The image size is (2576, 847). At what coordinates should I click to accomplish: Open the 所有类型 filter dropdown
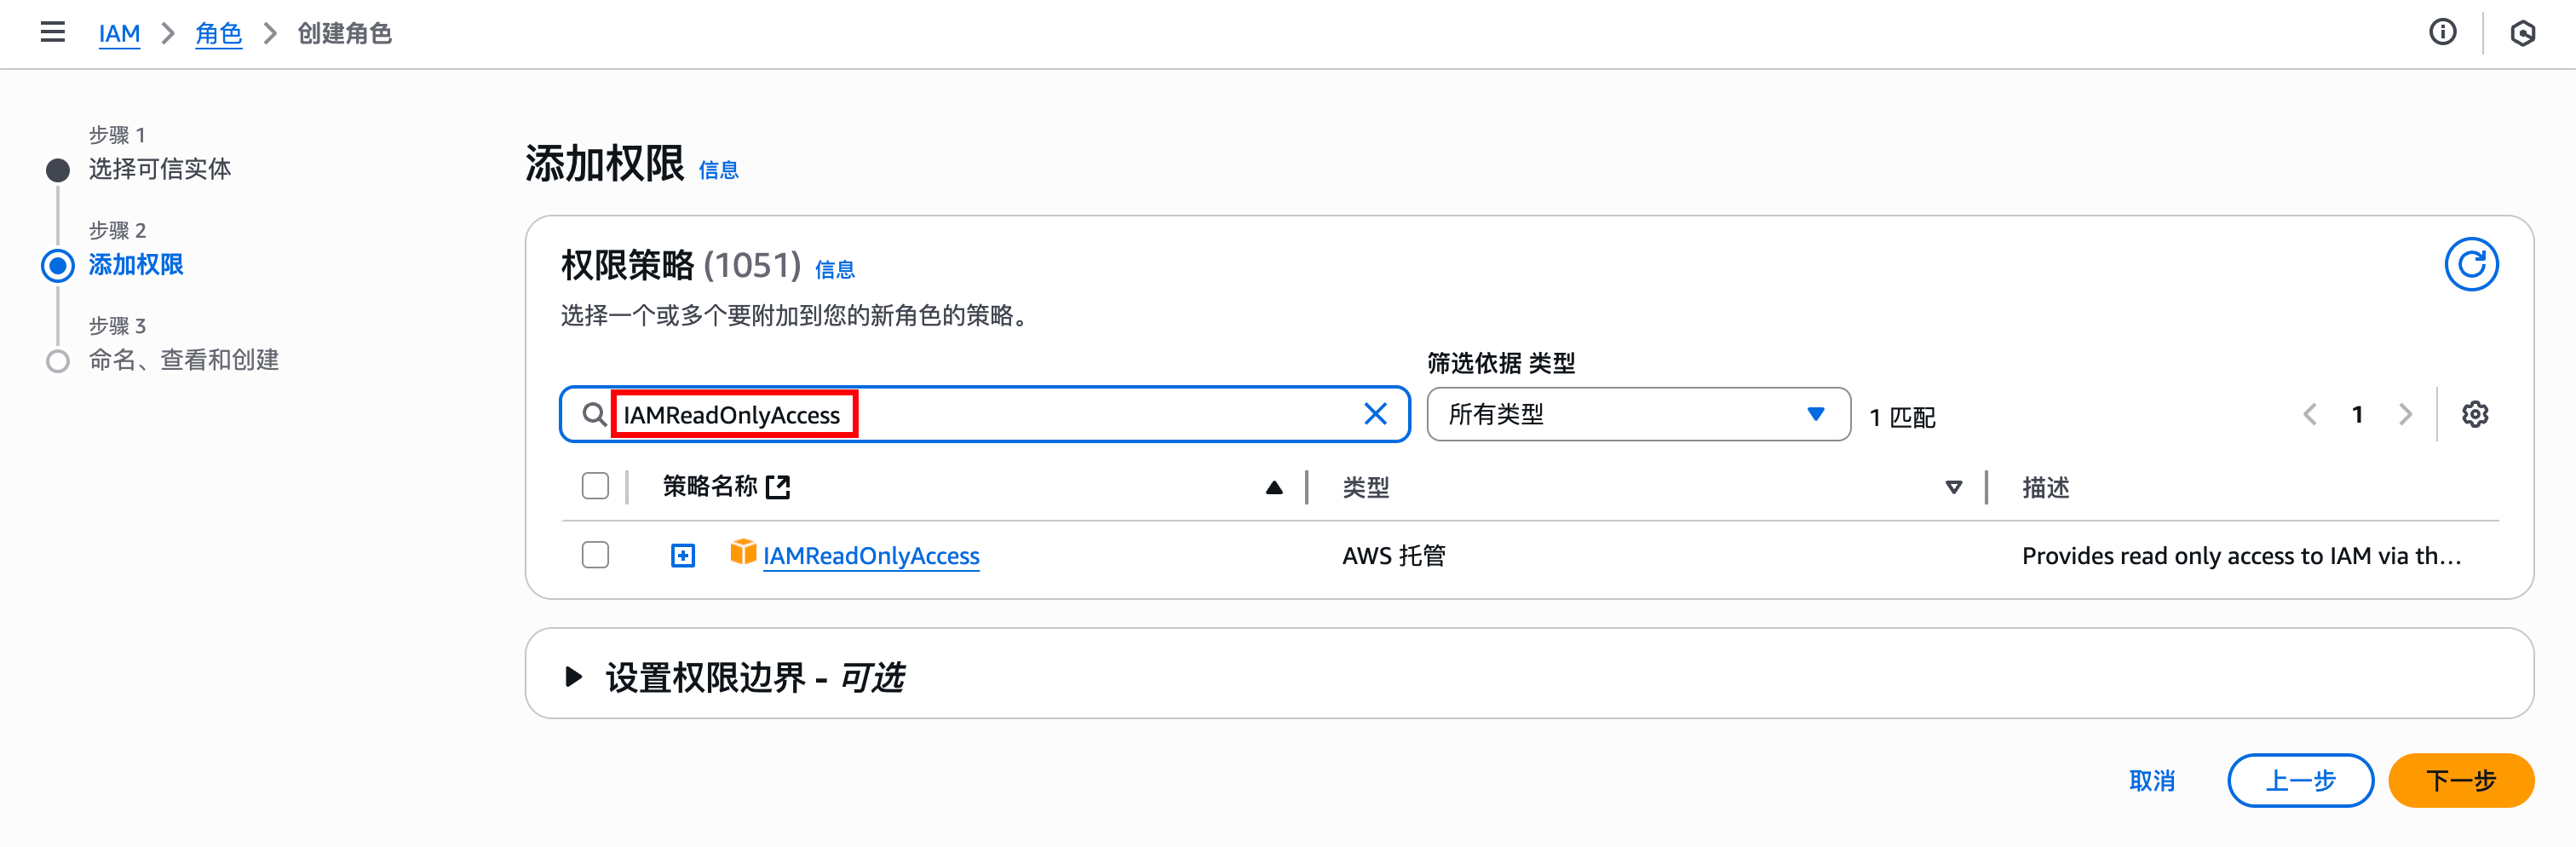[1638, 414]
